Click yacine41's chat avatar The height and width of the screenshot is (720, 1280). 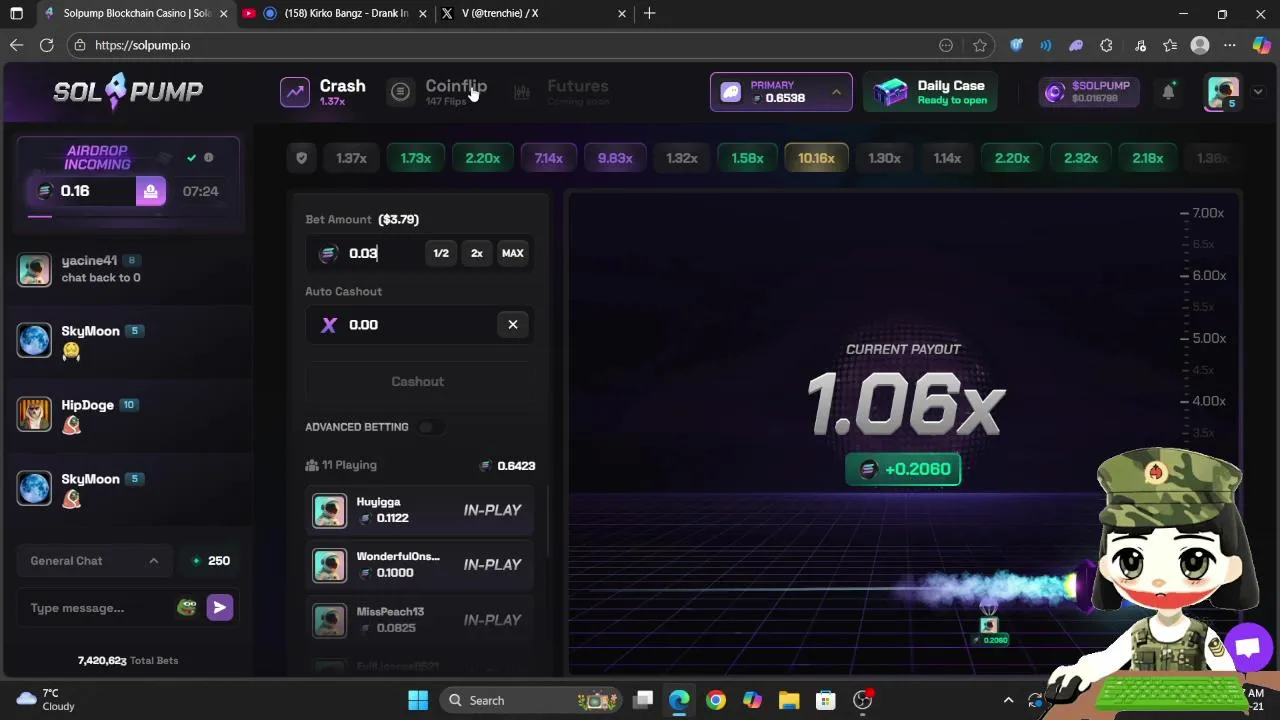pos(34,269)
